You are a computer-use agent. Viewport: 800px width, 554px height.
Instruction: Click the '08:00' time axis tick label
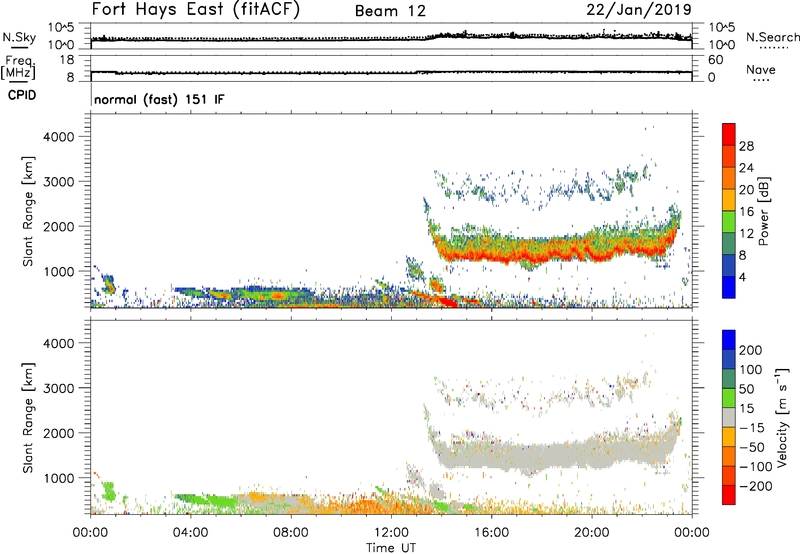(x=291, y=533)
